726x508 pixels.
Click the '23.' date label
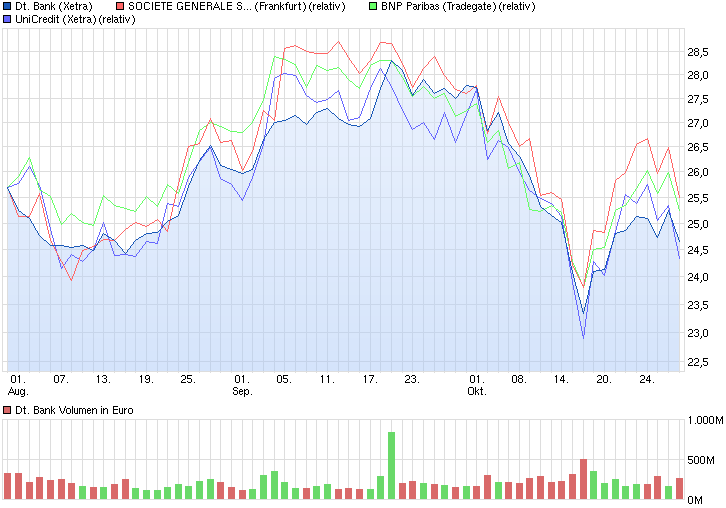412,380
